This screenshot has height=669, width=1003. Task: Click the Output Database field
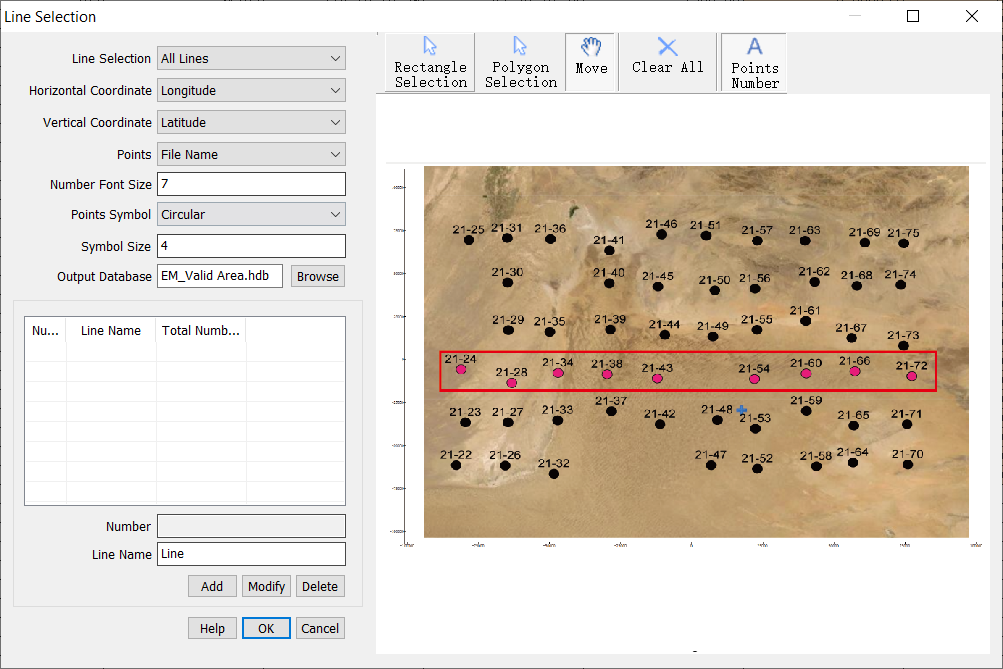tap(220, 276)
